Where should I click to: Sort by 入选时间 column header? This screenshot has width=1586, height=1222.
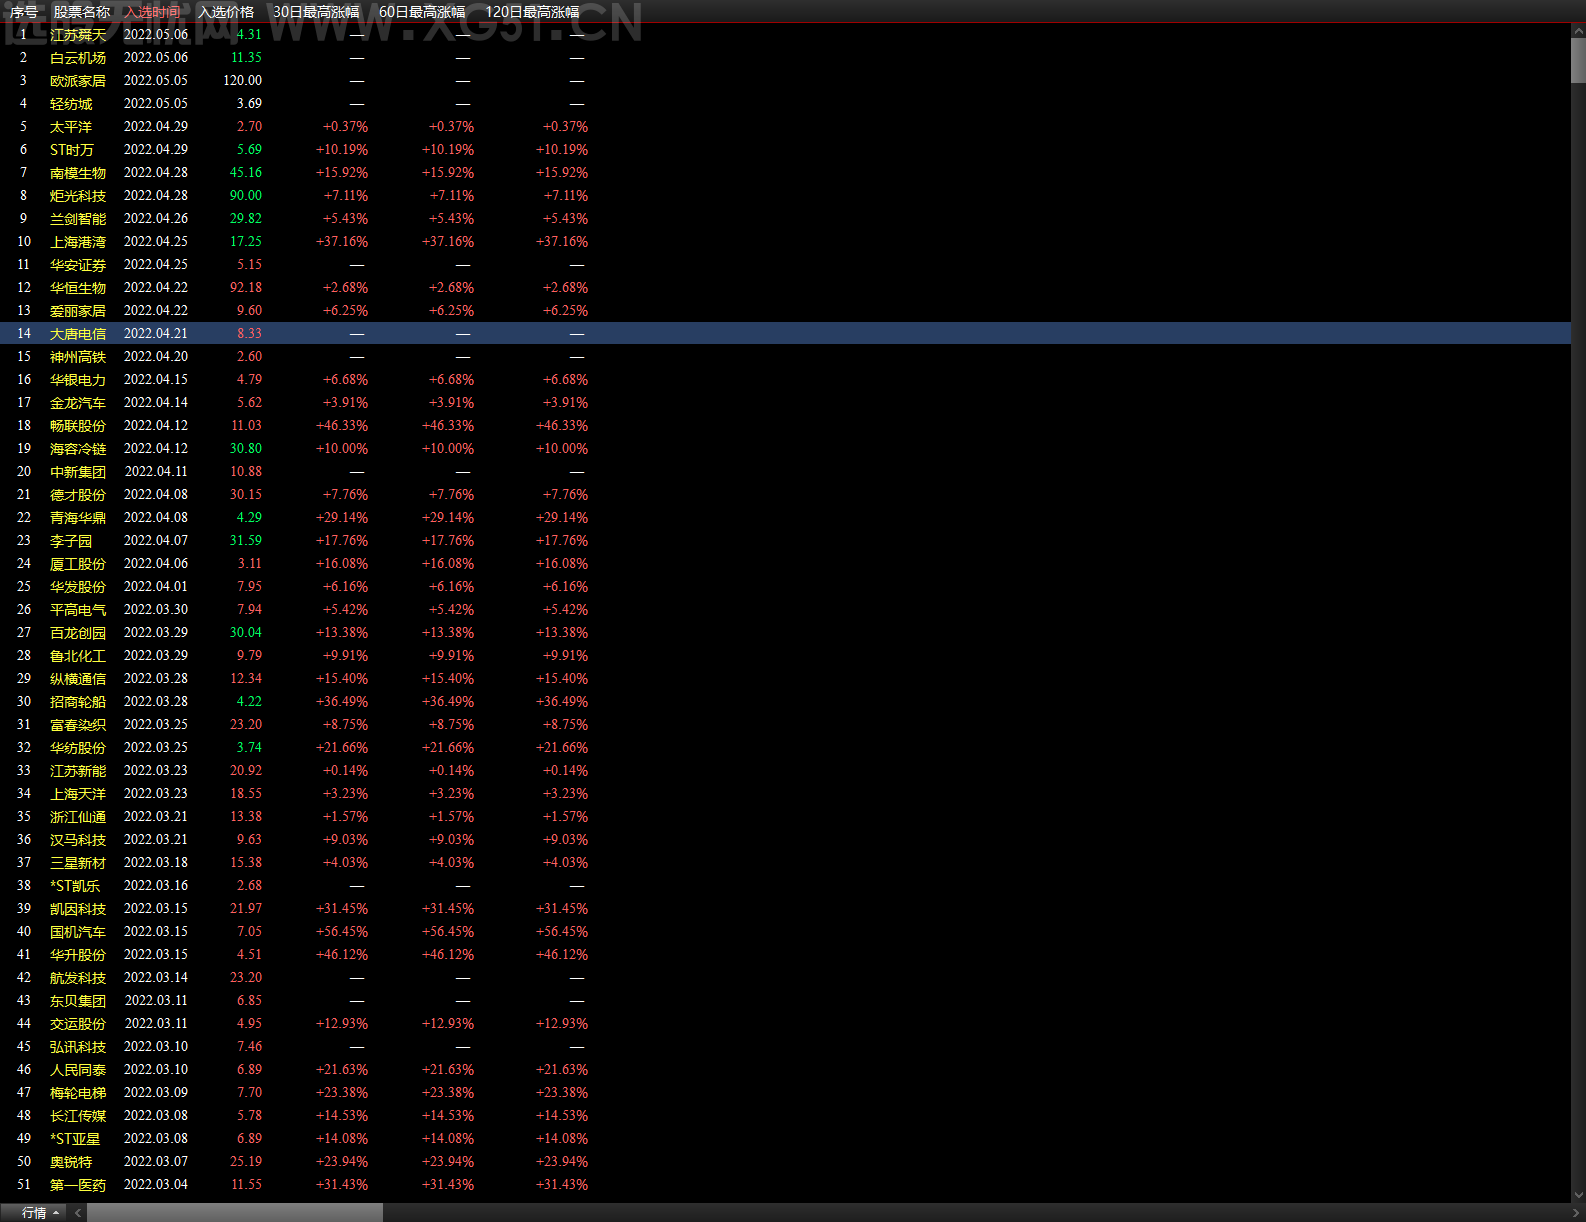pos(153,12)
